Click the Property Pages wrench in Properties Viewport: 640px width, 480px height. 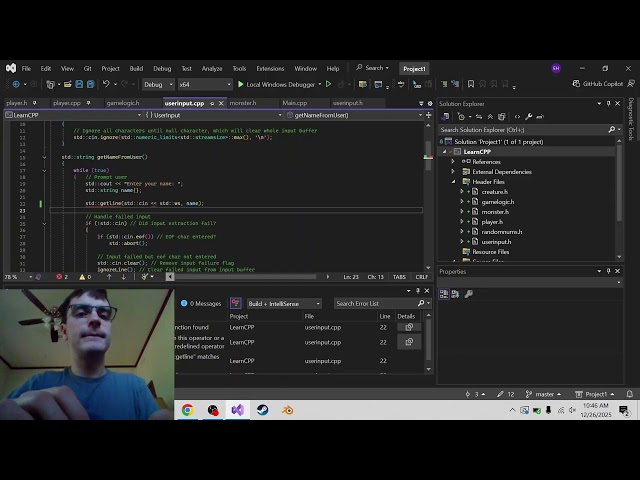point(469,294)
